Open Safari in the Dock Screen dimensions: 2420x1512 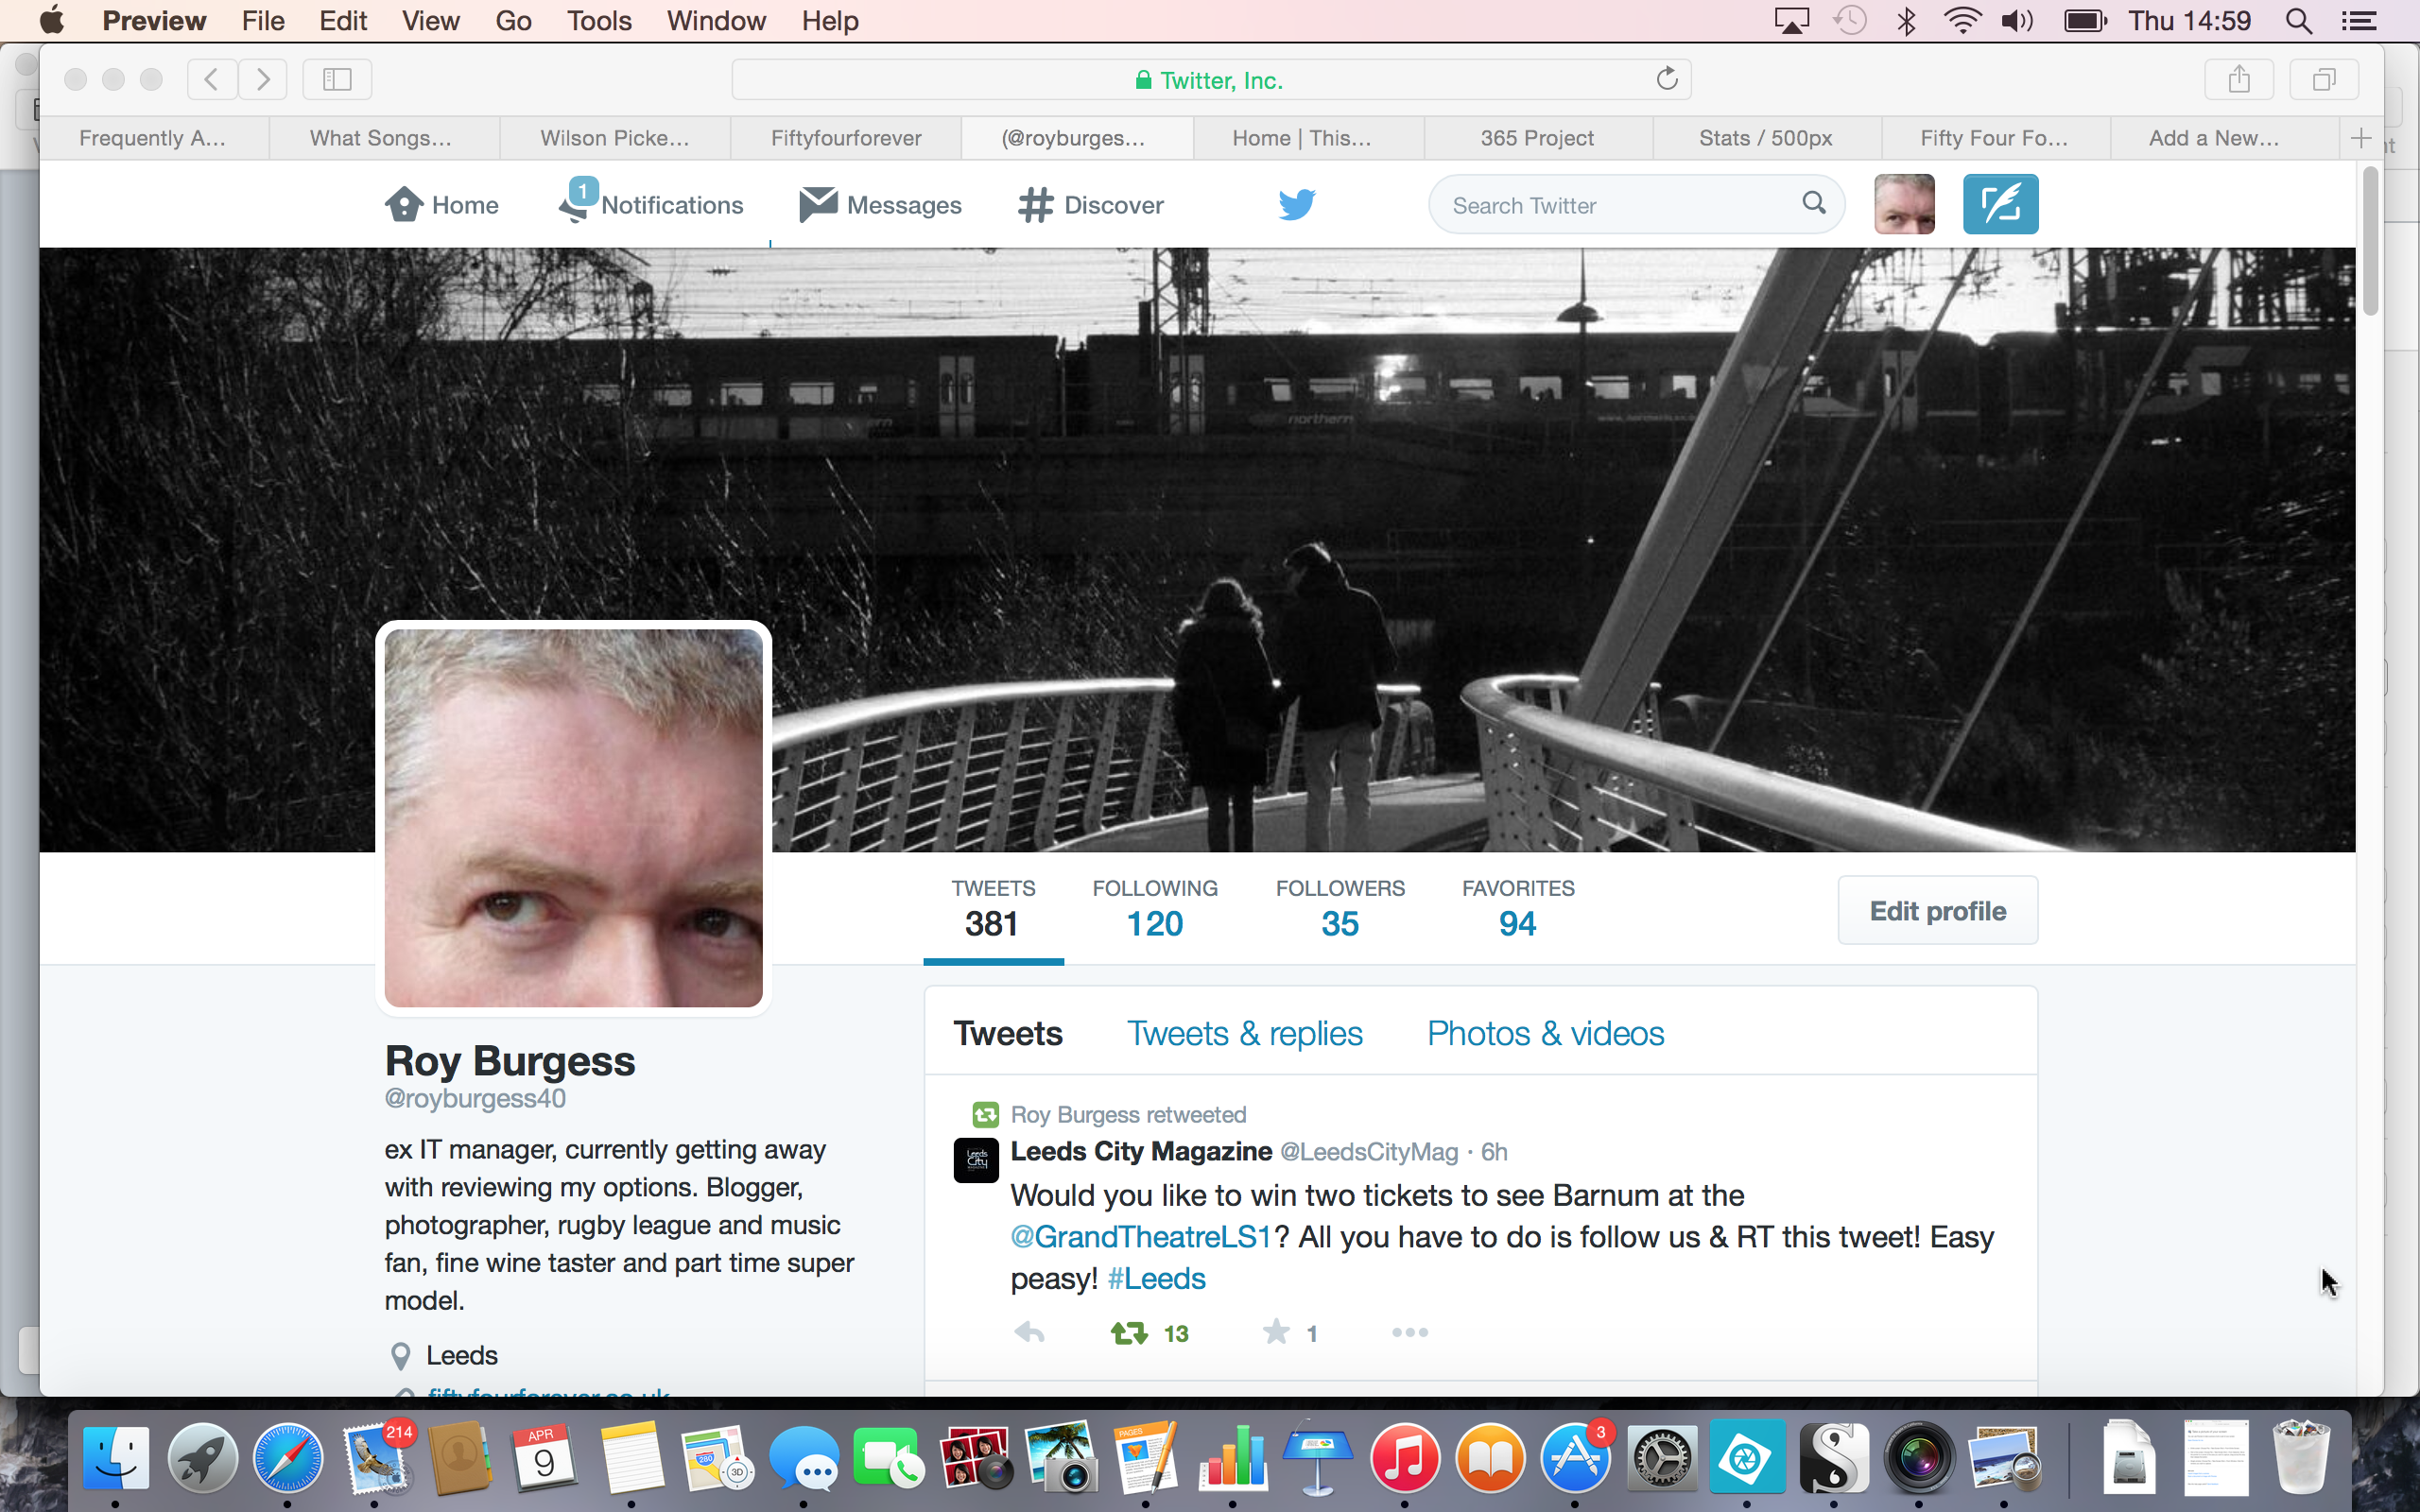point(288,1457)
